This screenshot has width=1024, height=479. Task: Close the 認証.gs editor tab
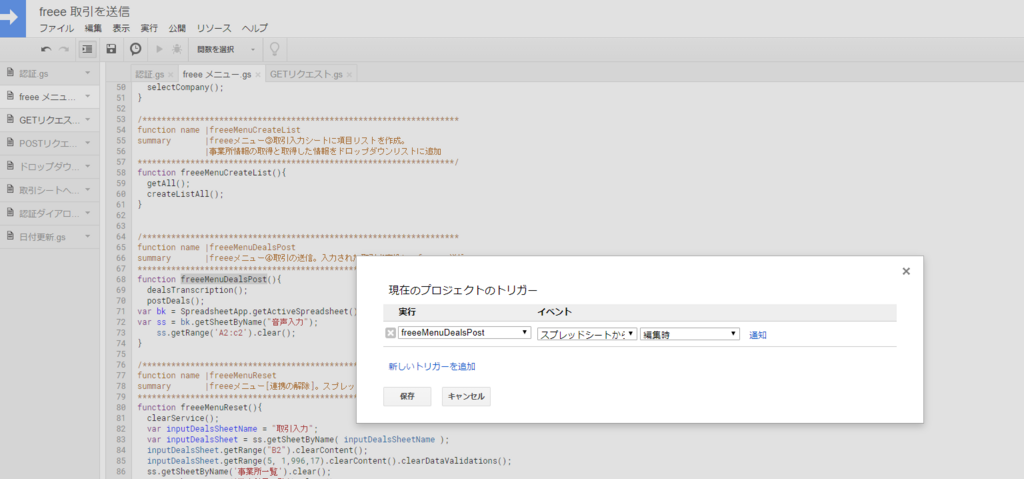tap(170, 75)
